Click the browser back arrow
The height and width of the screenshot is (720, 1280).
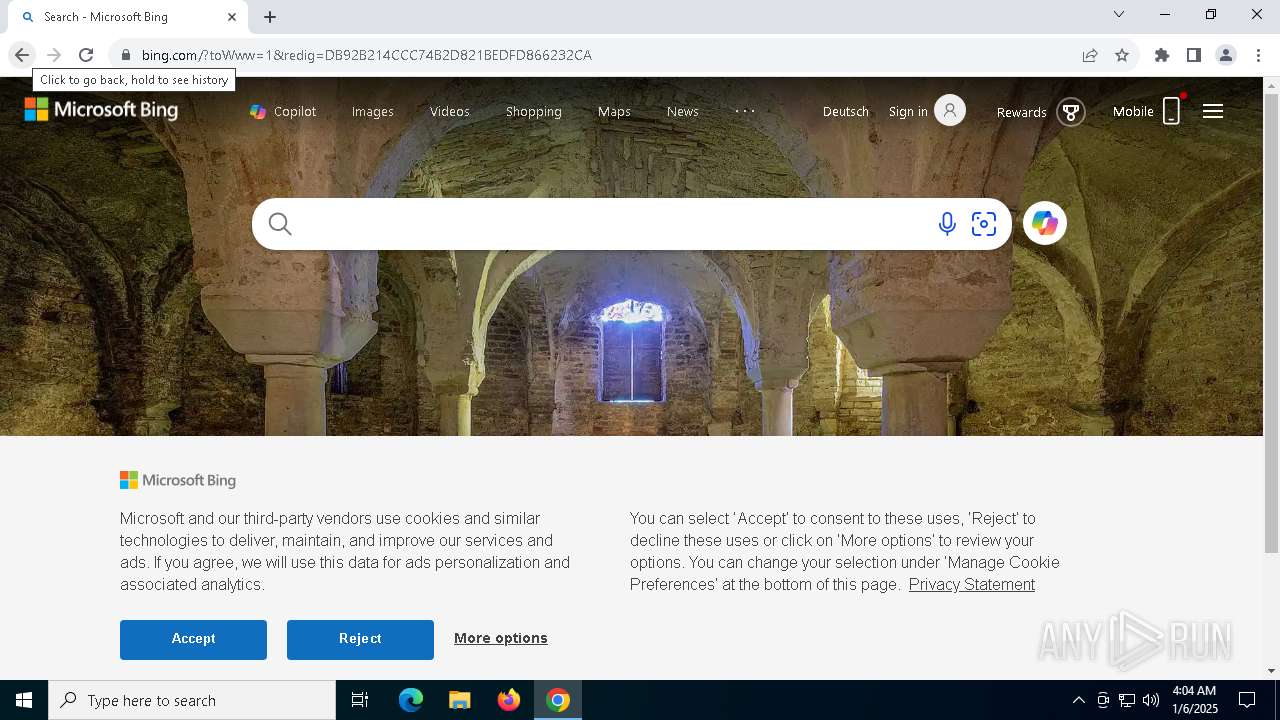click(22, 55)
